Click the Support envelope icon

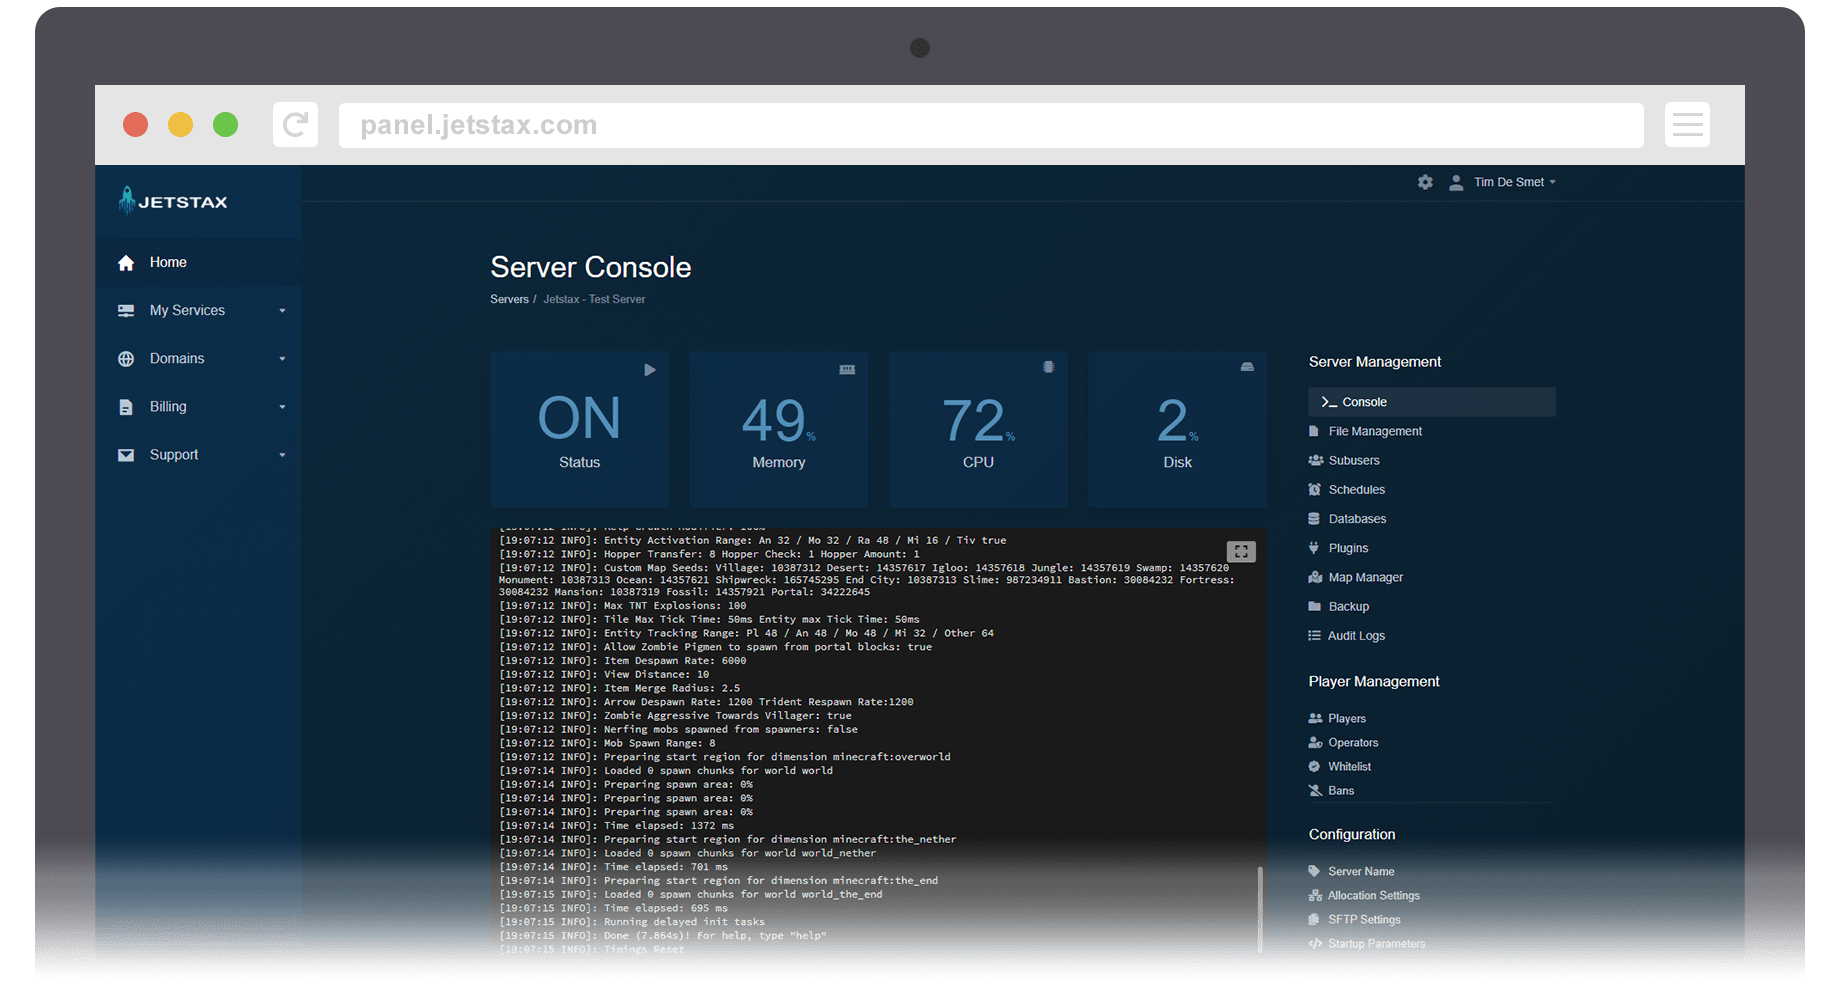pyautogui.click(x=126, y=455)
